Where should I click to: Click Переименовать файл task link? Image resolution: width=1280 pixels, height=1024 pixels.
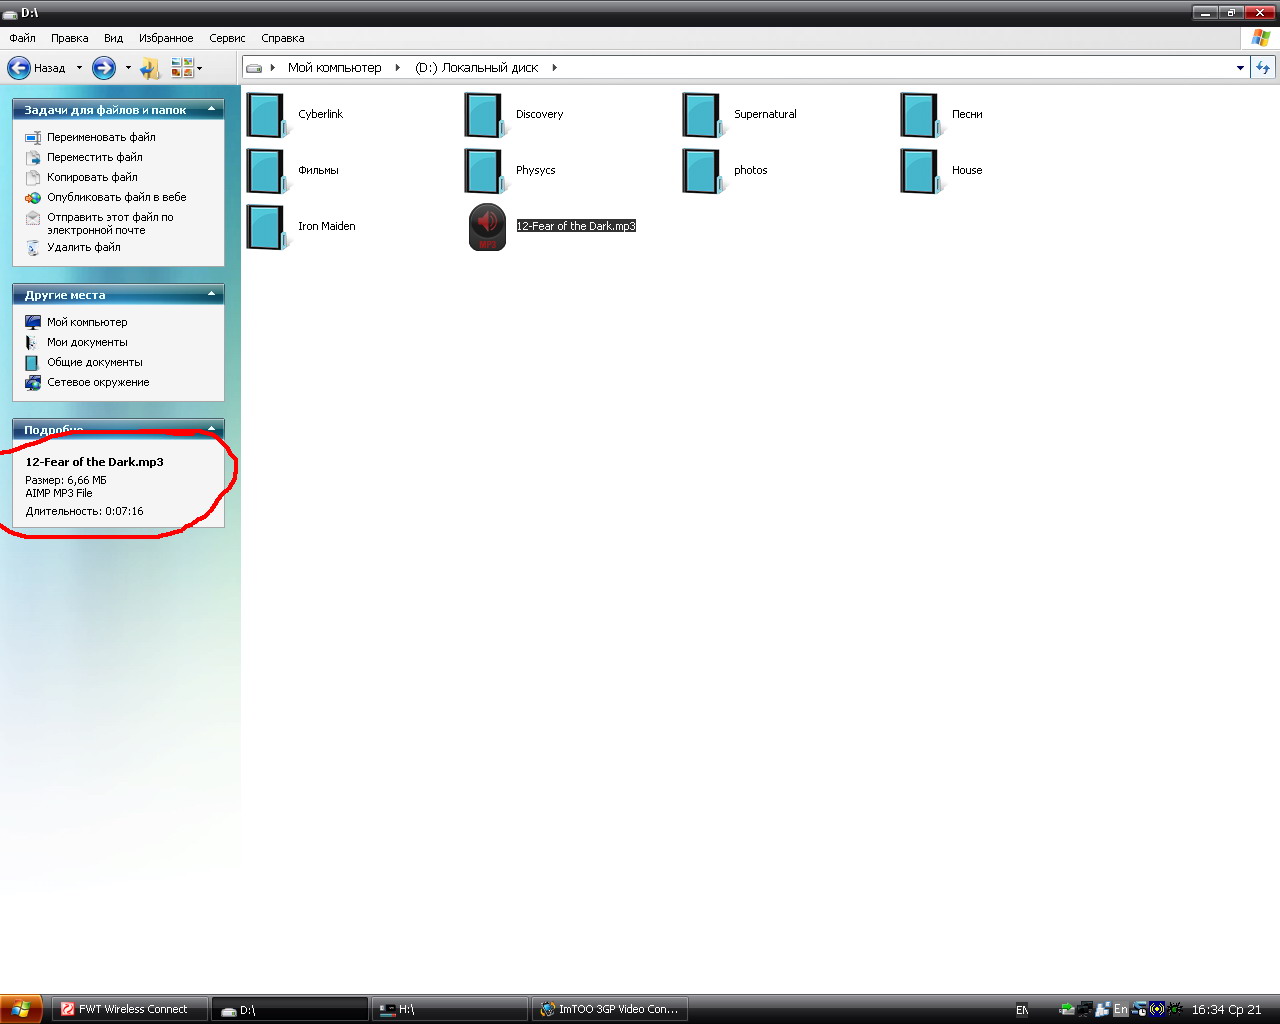click(x=101, y=137)
